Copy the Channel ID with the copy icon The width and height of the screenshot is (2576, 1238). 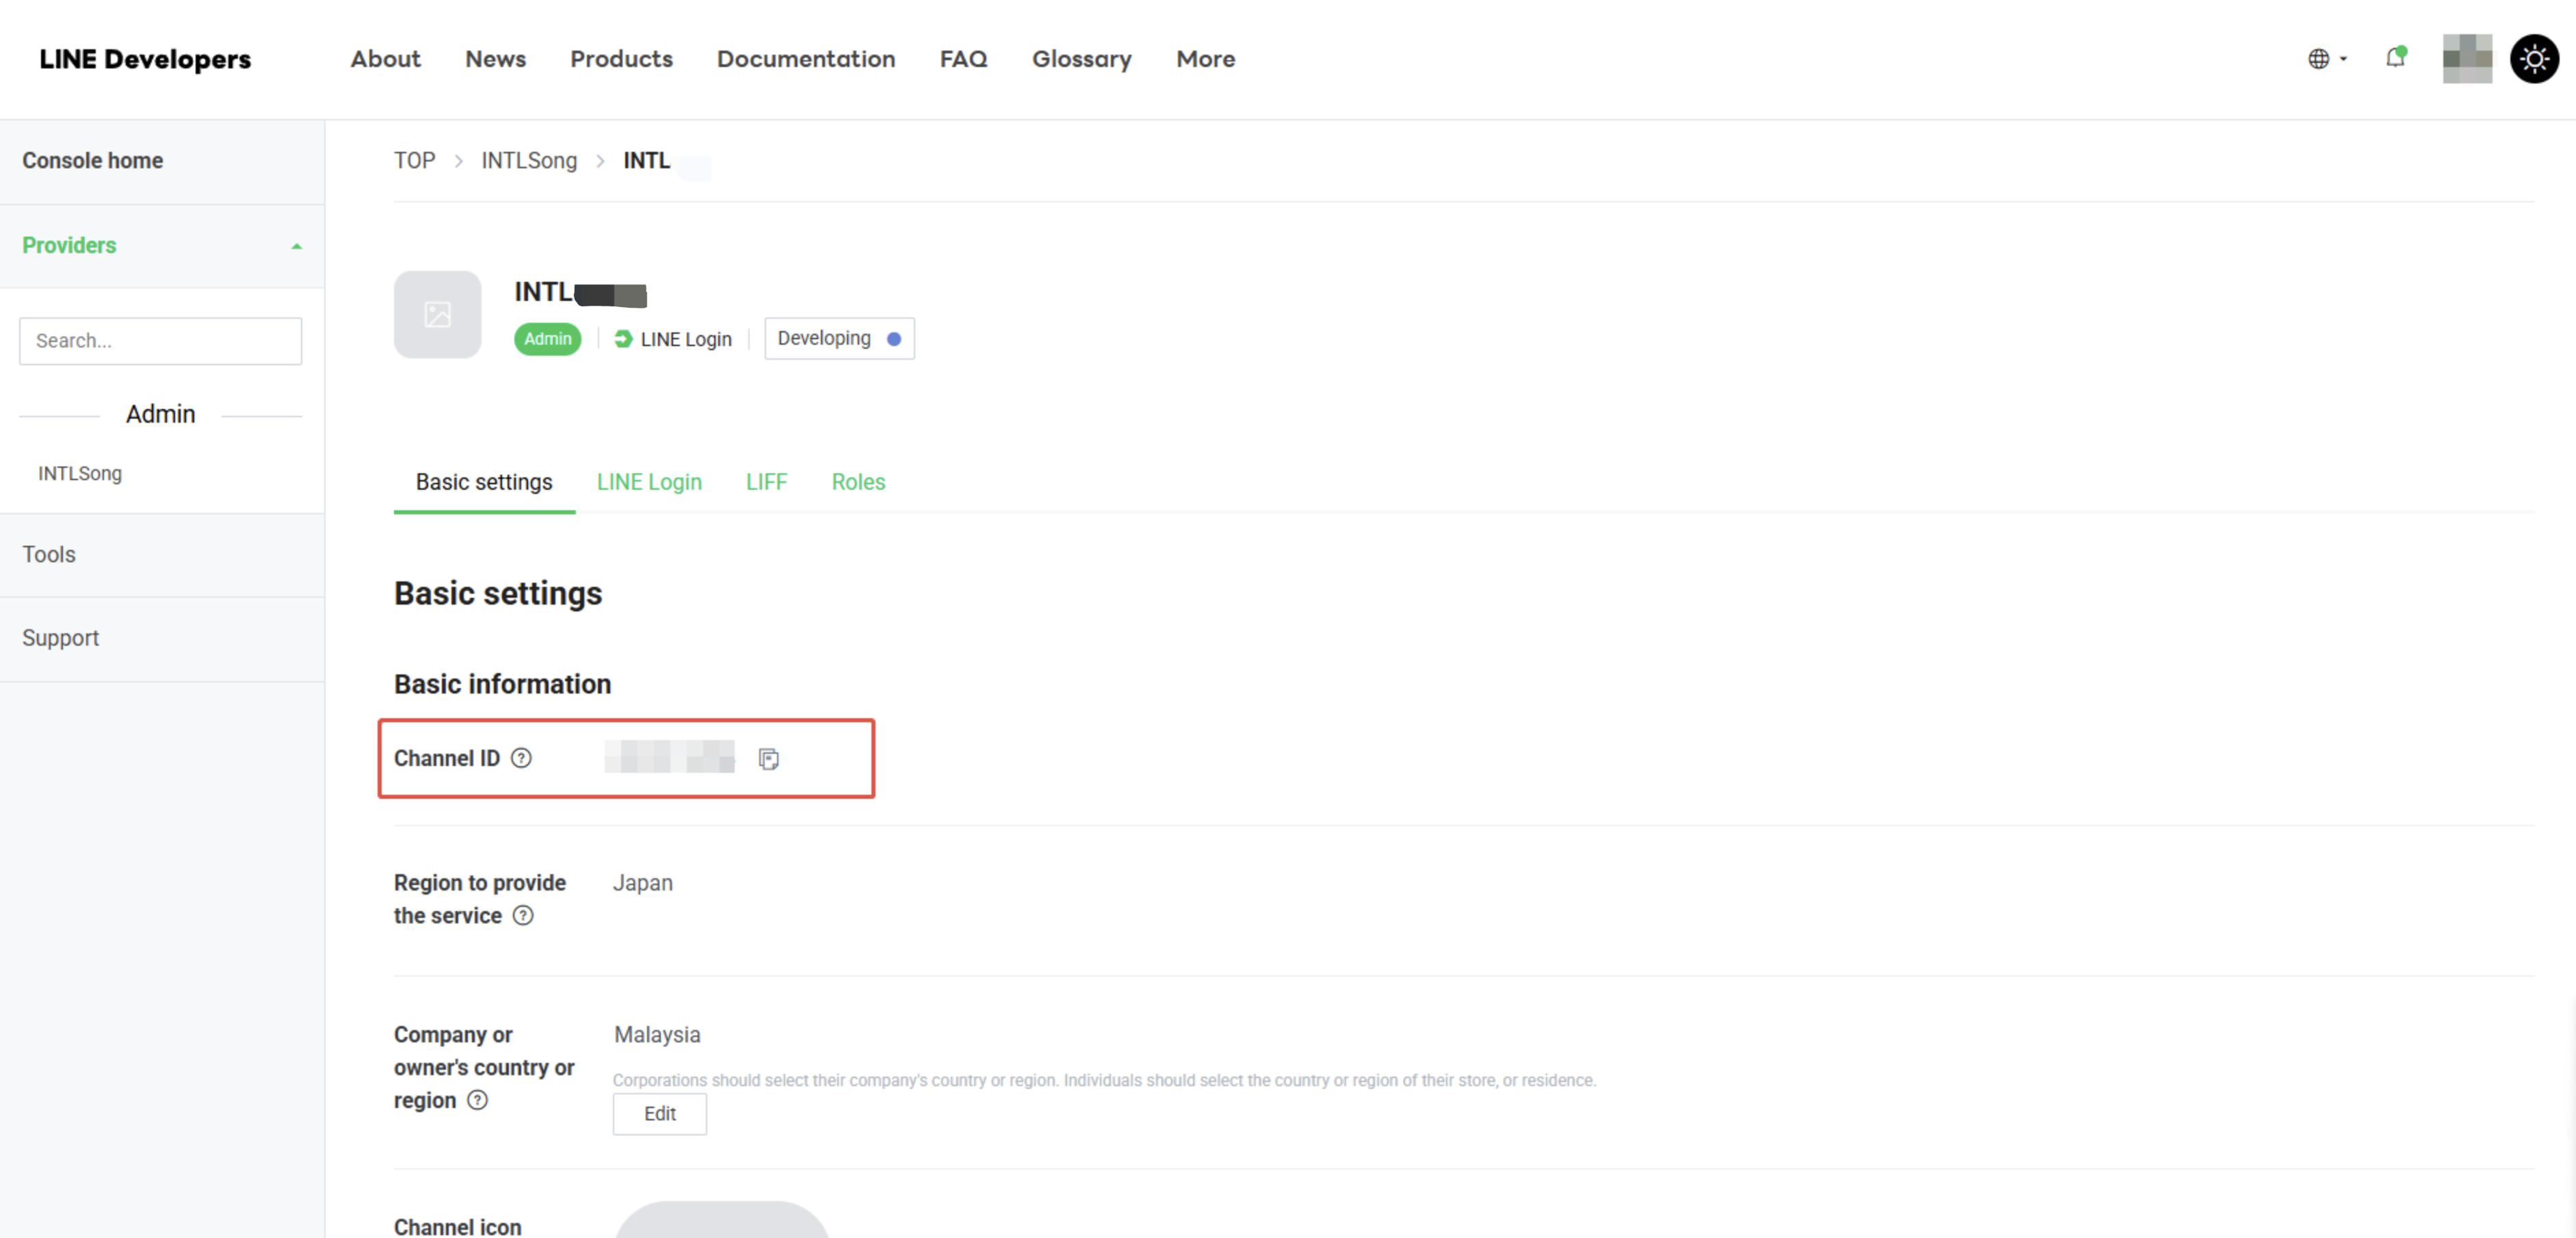[x=768, y=759]
